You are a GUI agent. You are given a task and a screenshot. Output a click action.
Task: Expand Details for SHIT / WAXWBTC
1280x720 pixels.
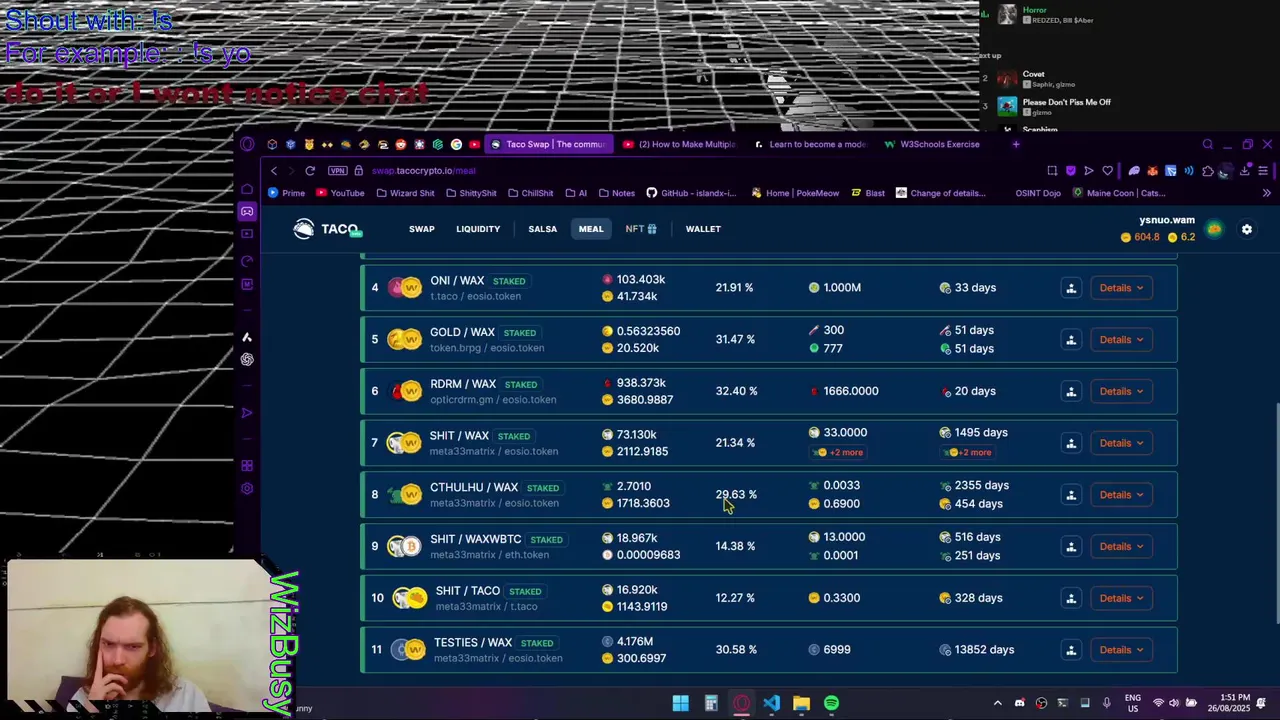tap(1121, 547)
